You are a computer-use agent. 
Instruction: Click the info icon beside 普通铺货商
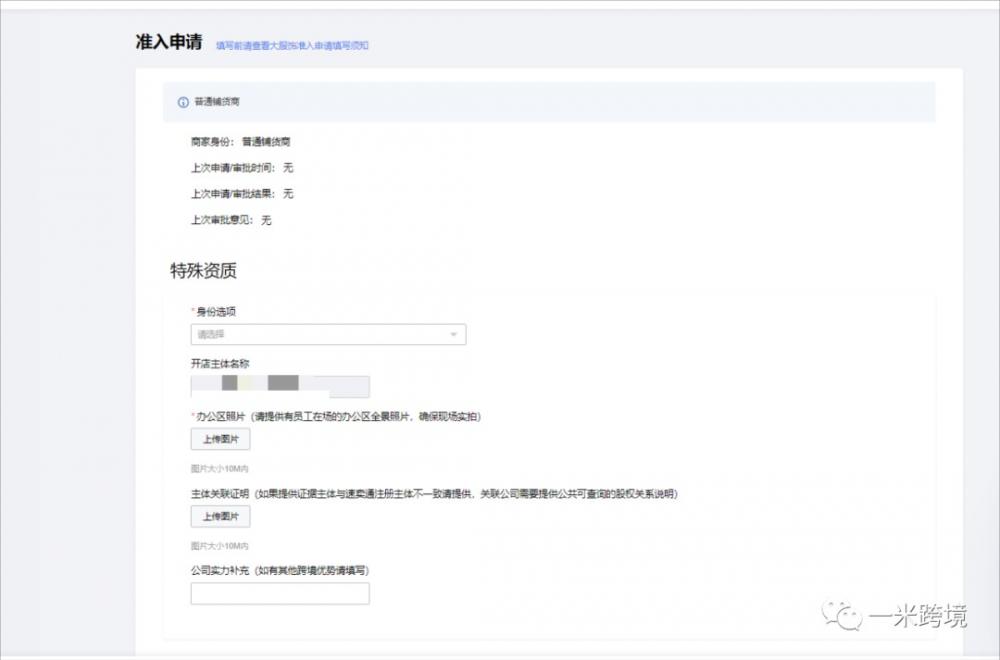click(183, 102)
